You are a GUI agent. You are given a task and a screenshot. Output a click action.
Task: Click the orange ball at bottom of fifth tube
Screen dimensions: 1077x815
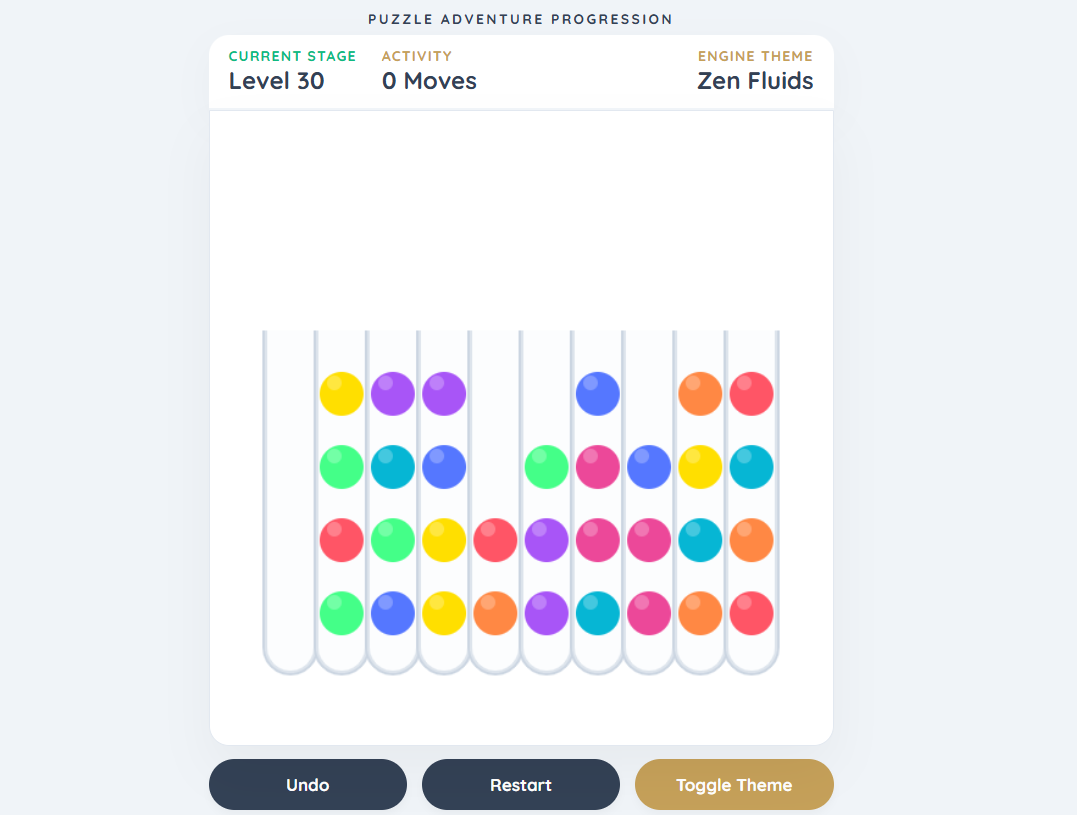495,612
